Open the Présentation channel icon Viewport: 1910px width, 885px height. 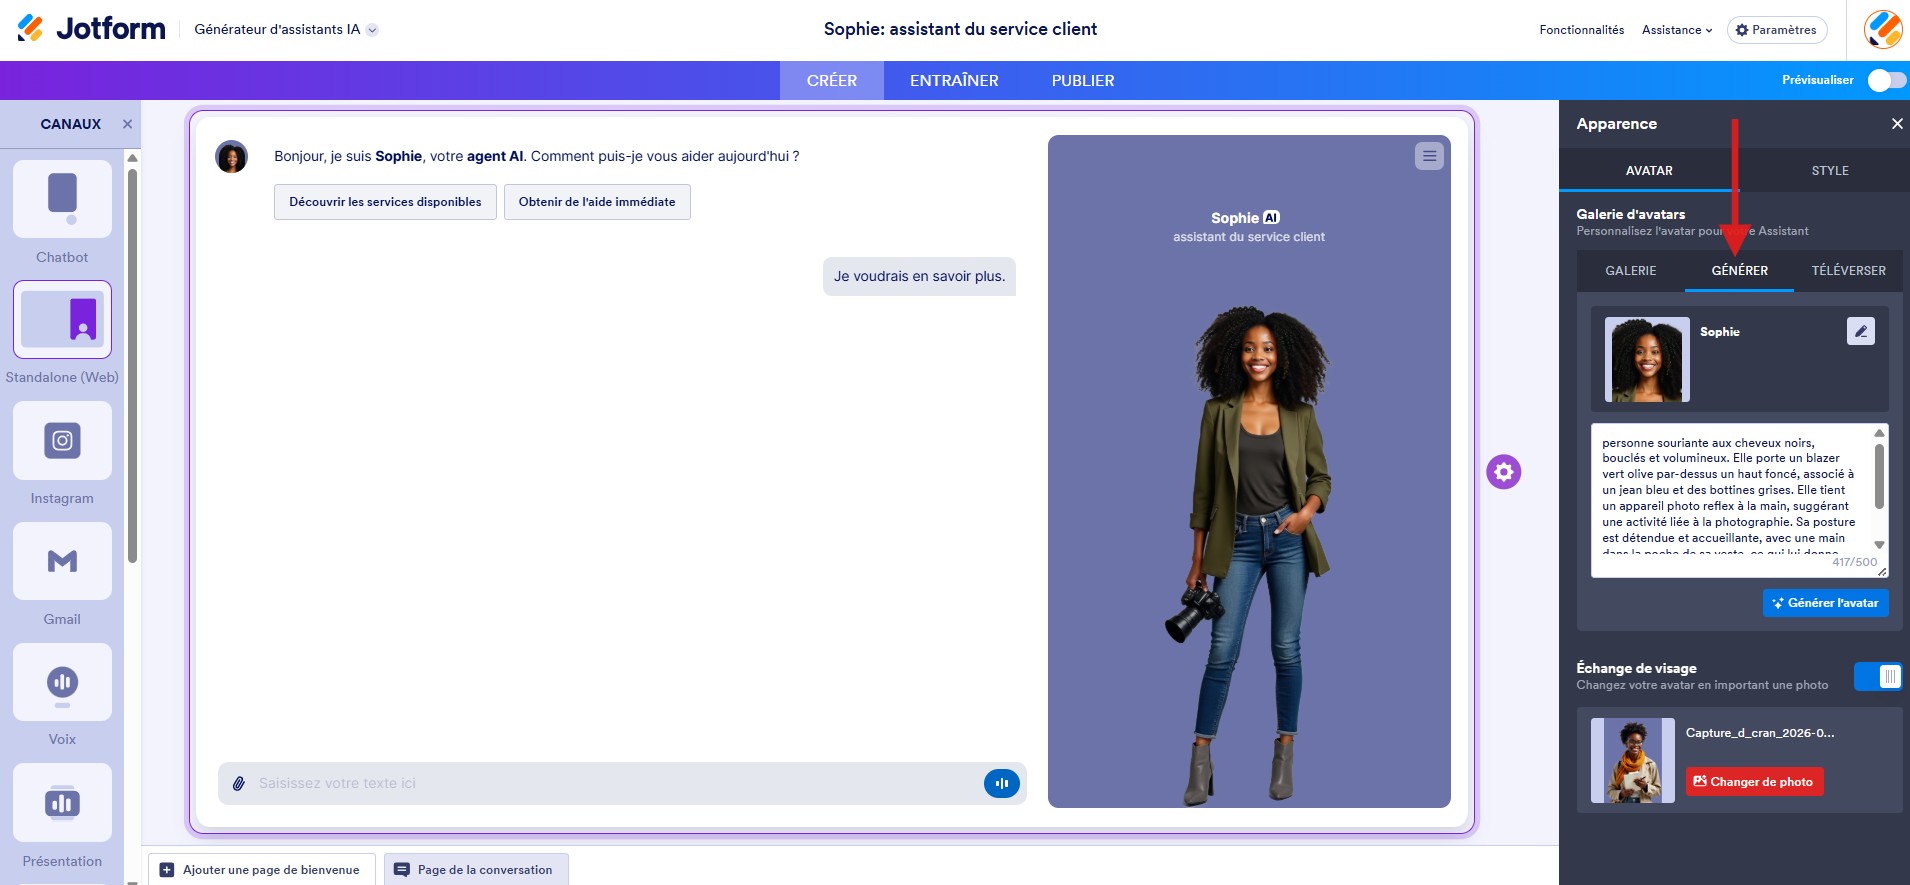pos(62,803)
